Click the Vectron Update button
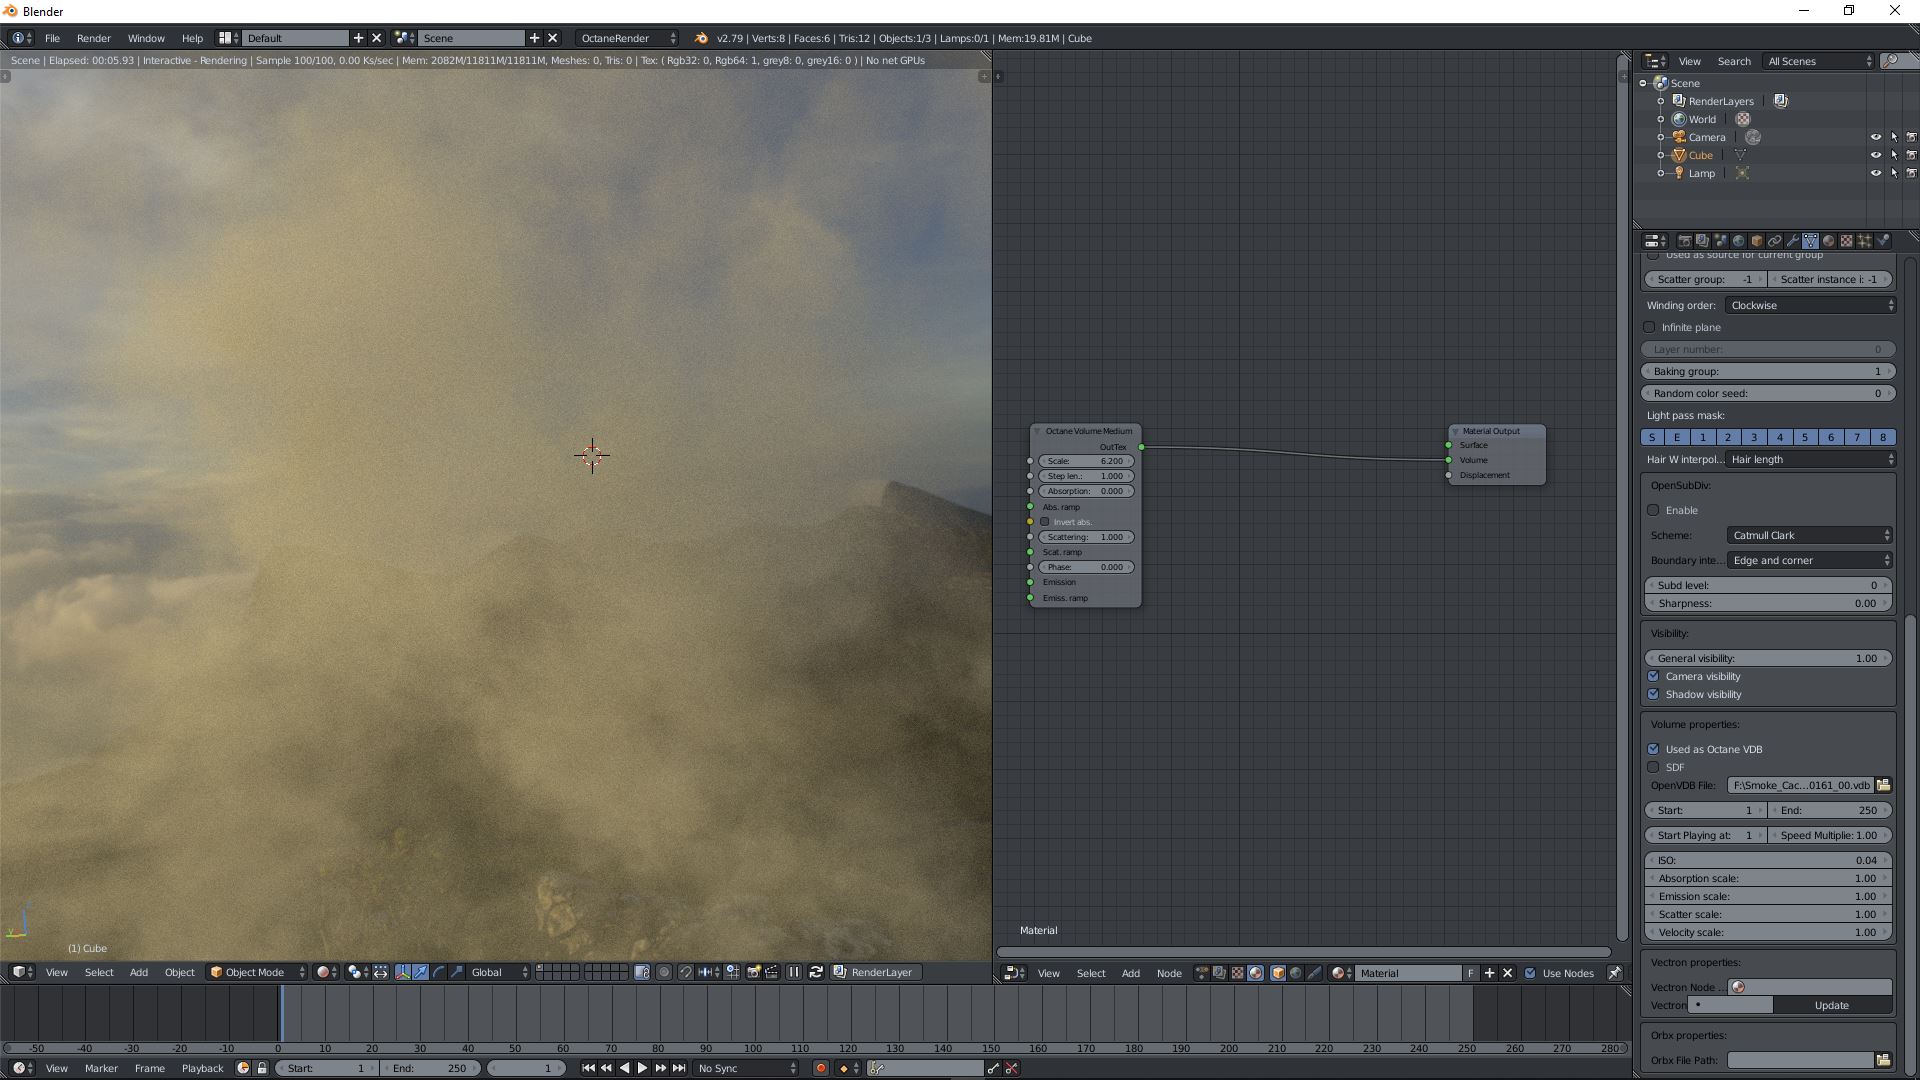The height and width of the screenshot is (1080, 1920). (x=1831, y=1005)
